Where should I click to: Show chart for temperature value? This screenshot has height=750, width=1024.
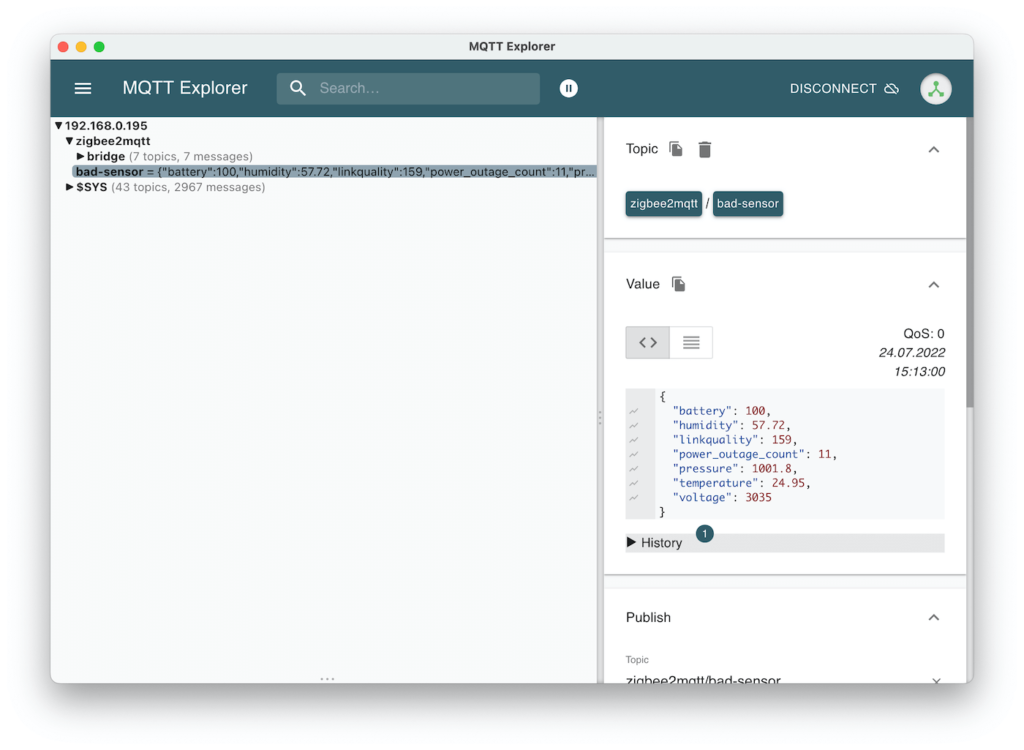click(634, 483)
